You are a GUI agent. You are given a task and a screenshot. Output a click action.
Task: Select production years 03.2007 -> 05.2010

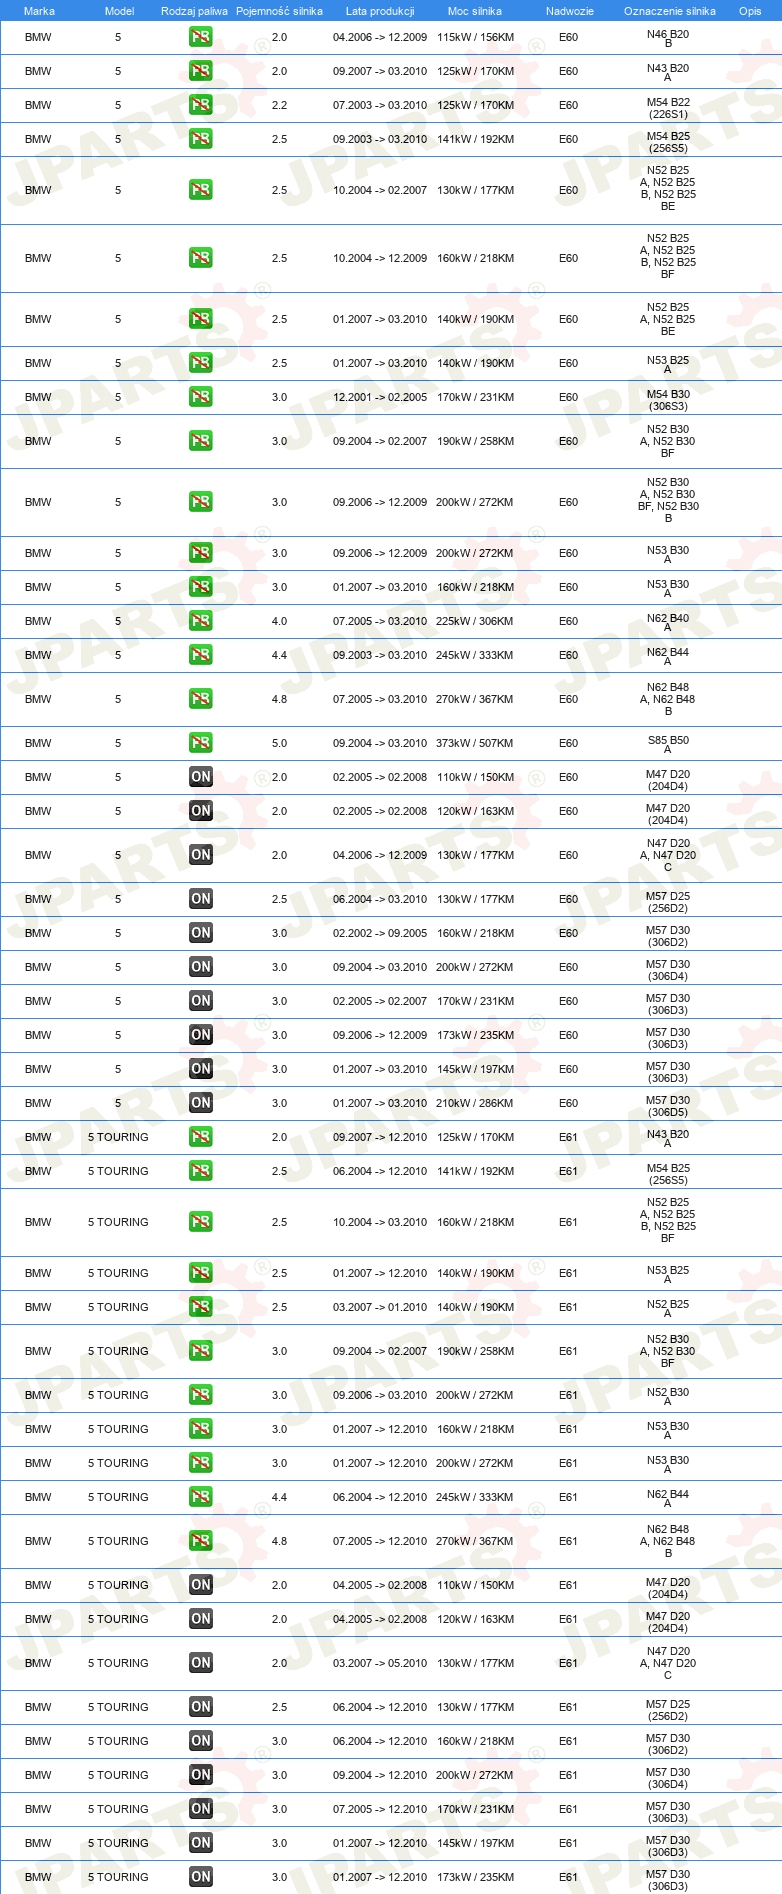(x=380, y=1663)
